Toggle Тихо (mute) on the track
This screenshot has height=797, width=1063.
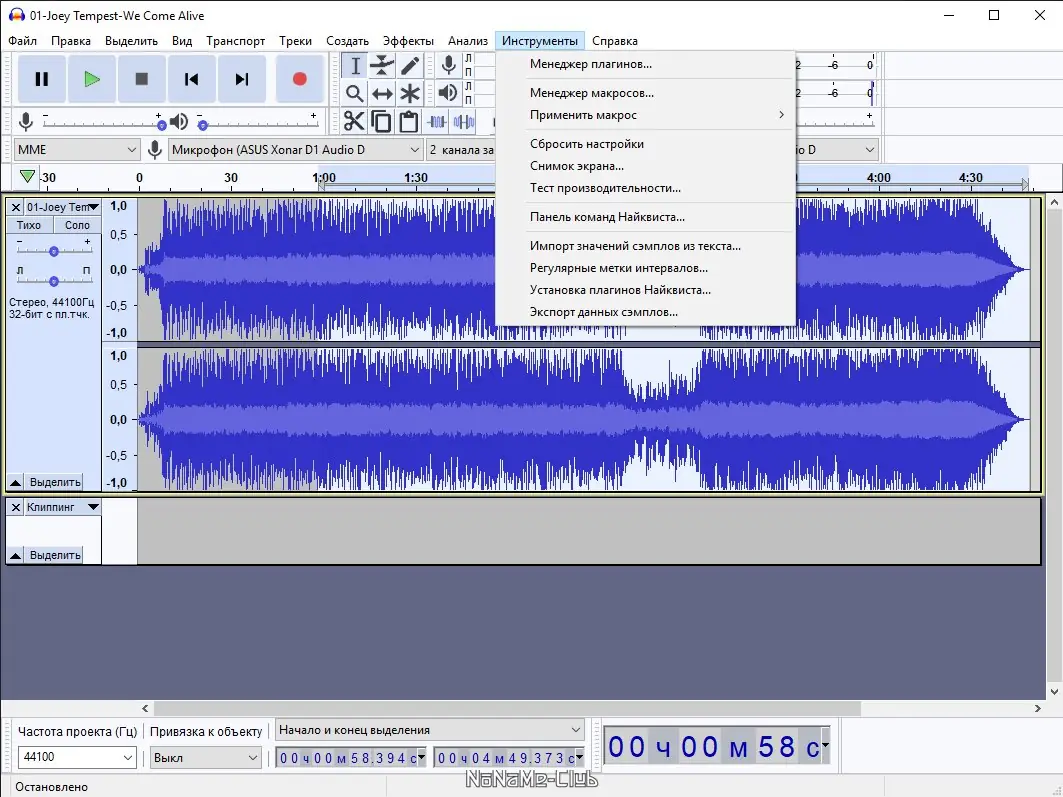pyautogui.click(x=29, y=225)
